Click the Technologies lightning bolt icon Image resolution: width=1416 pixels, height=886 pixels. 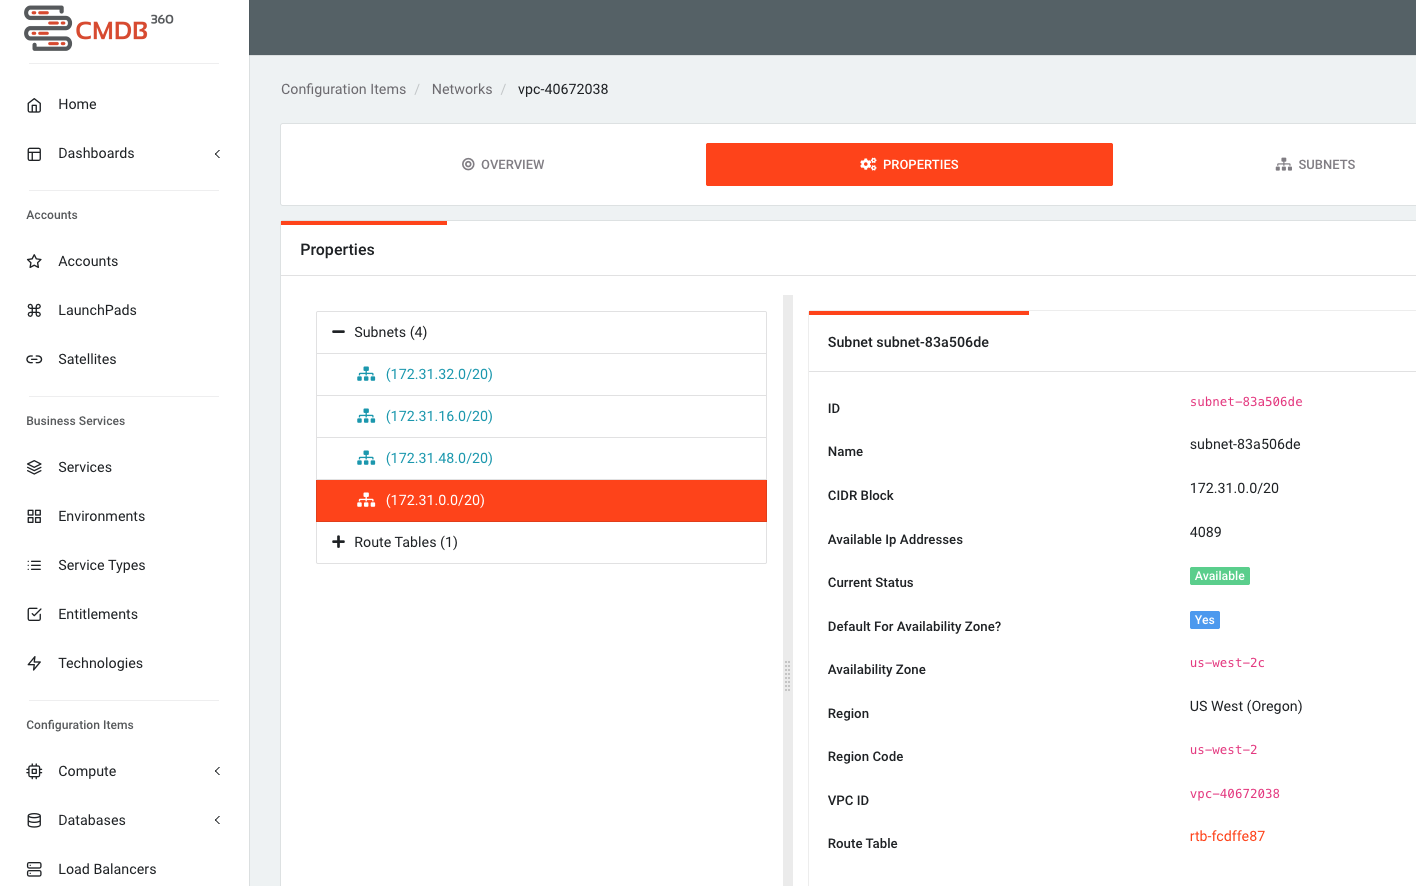pyautogui.click(x=34, y=664)
